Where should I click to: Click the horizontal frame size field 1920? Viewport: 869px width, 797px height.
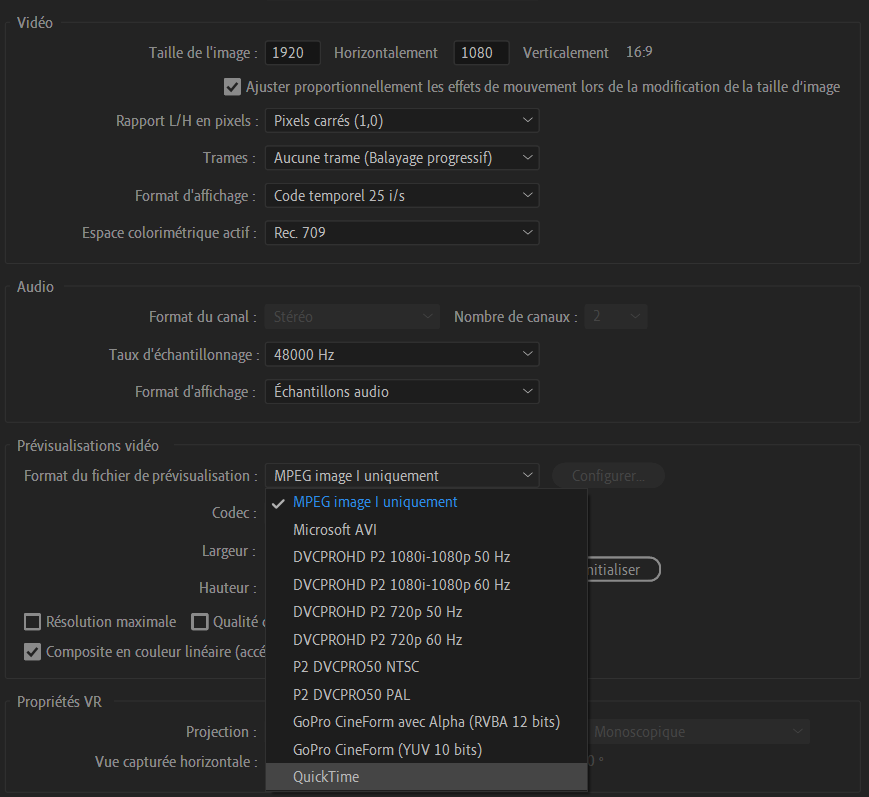[x=292, y=53]
